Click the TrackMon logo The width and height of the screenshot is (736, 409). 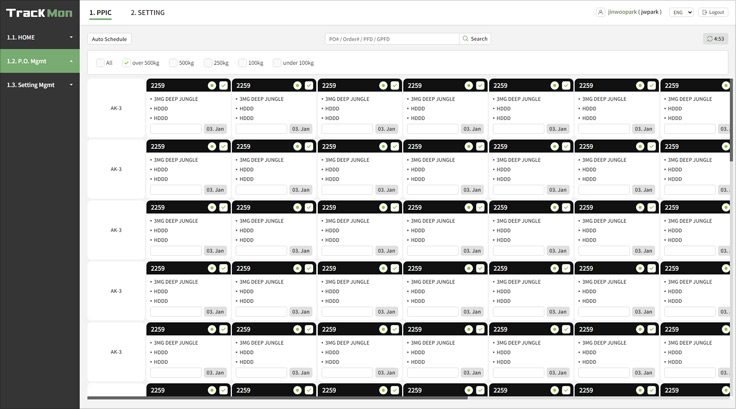click(x=39, y=13)
